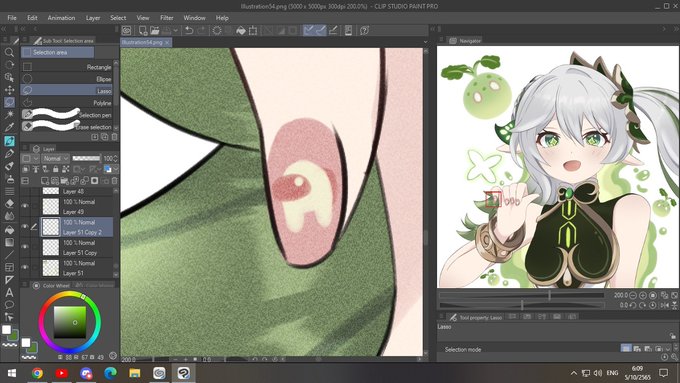
Task: Choose the Erase selection sub tool
Action: (x=67, y=127)
